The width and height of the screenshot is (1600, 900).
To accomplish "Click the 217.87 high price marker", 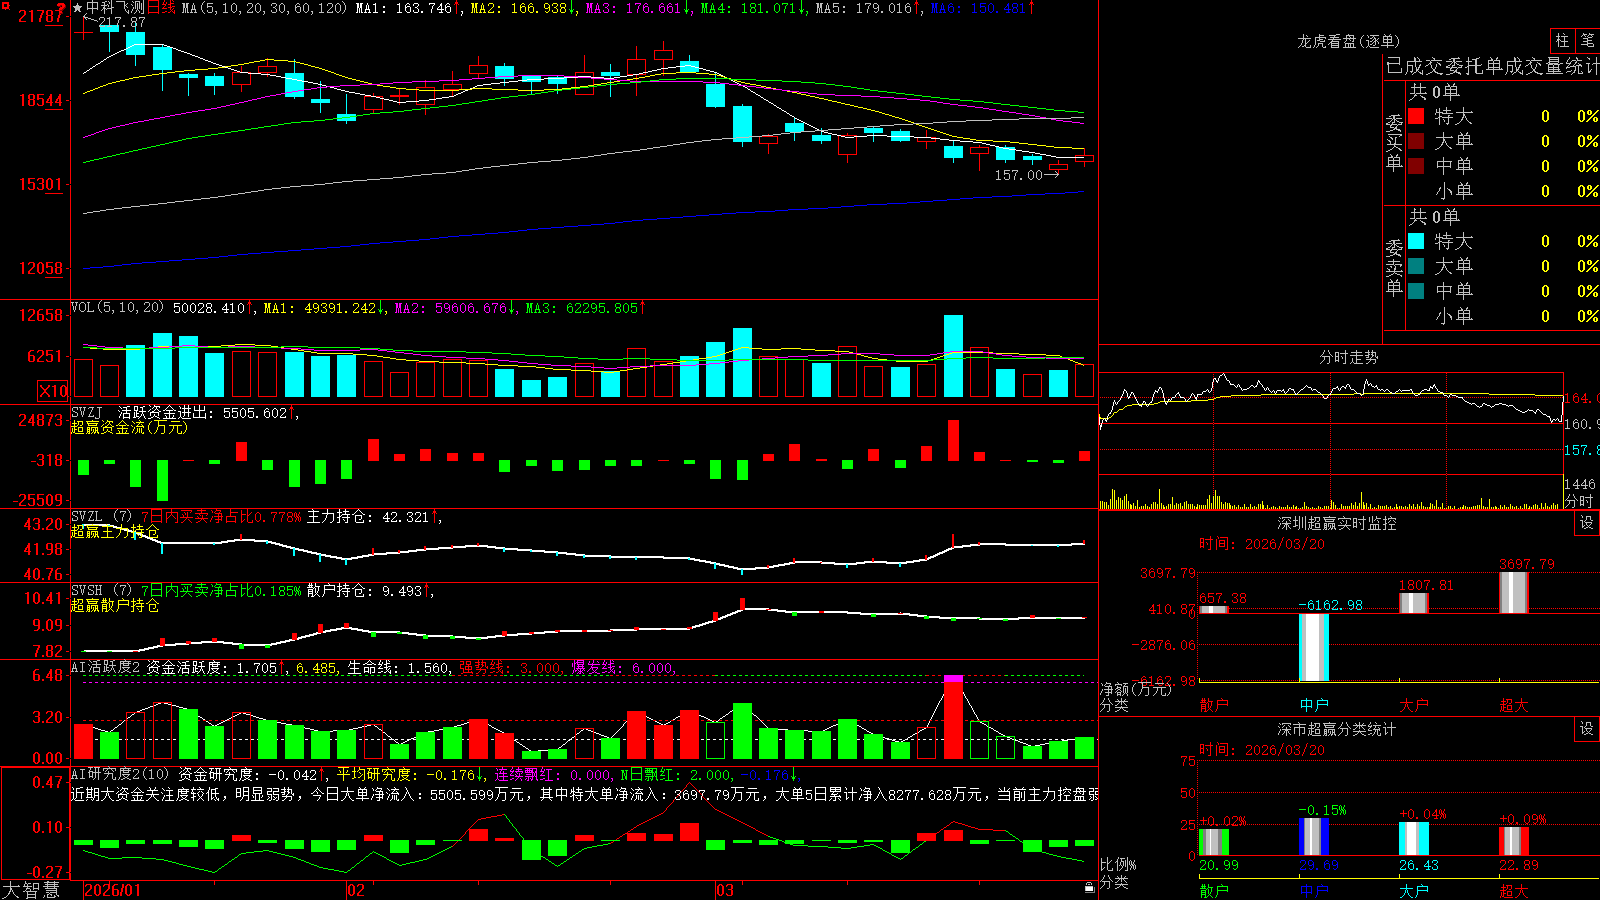I will click(x=121, y=22).
